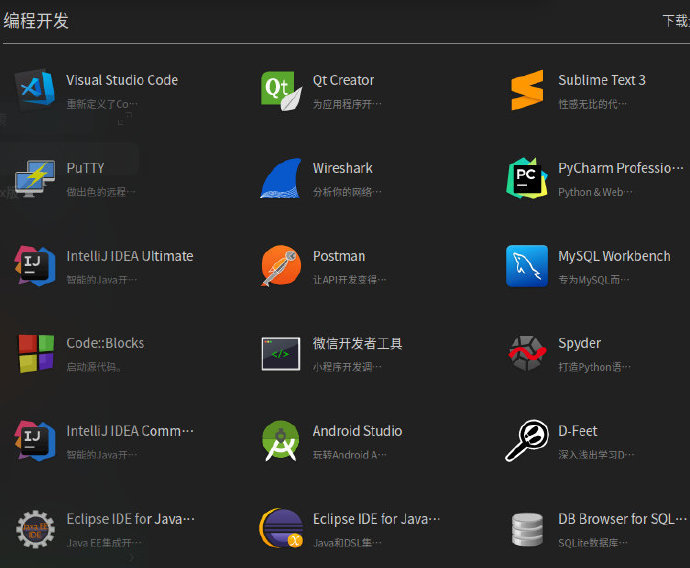Open the Eclipse Java EE gear icon
This screenshot has height=568, width=690.
(36, 529)
